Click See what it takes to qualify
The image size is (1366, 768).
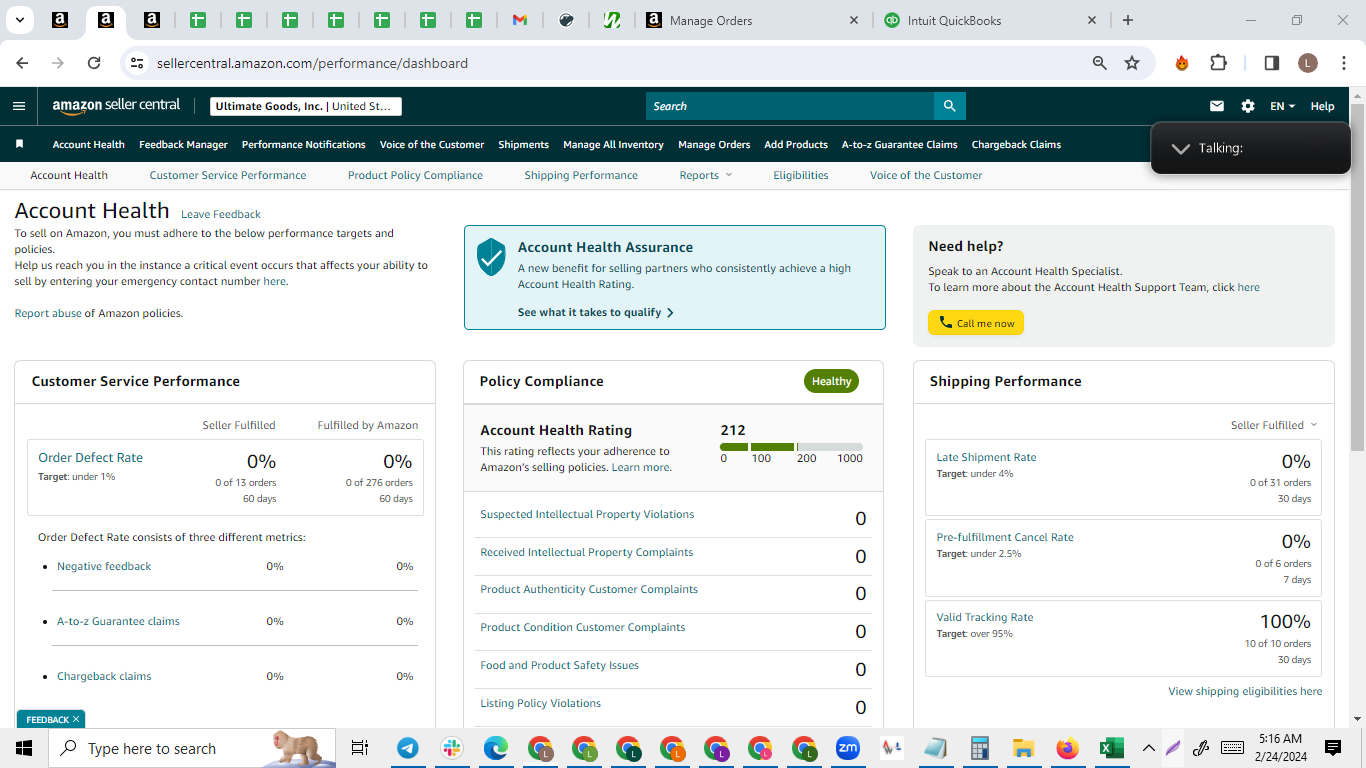pos(596,312)
